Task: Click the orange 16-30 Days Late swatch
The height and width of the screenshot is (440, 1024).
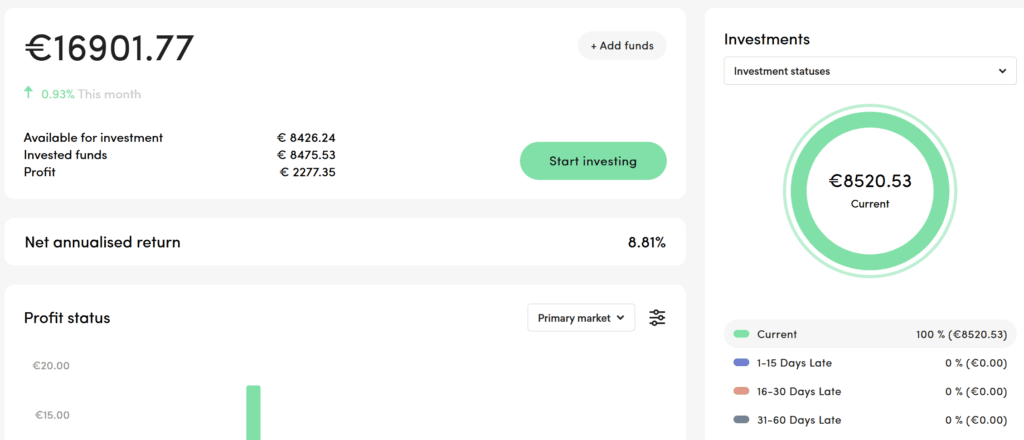Action: coord(741,391)
